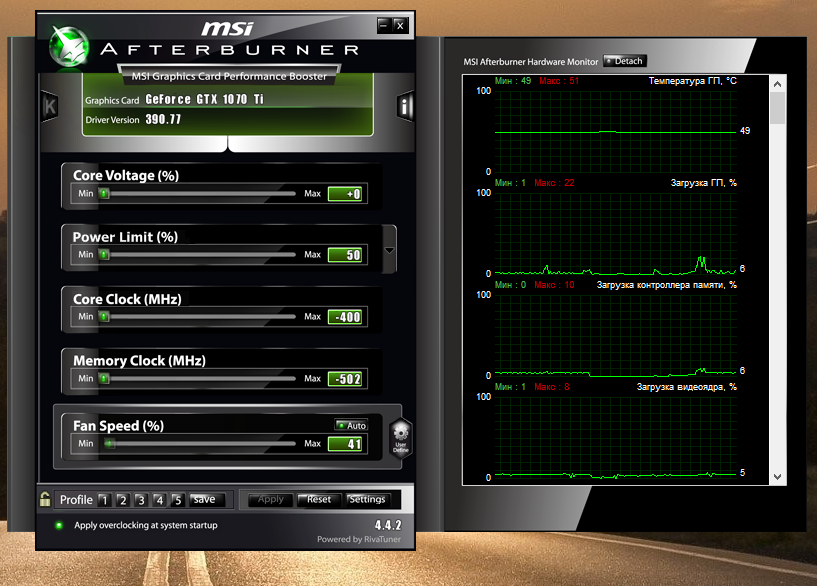Toggle the fan speed Auto button
The height and width of the screenshot is (586, 817).
(351, 425)
